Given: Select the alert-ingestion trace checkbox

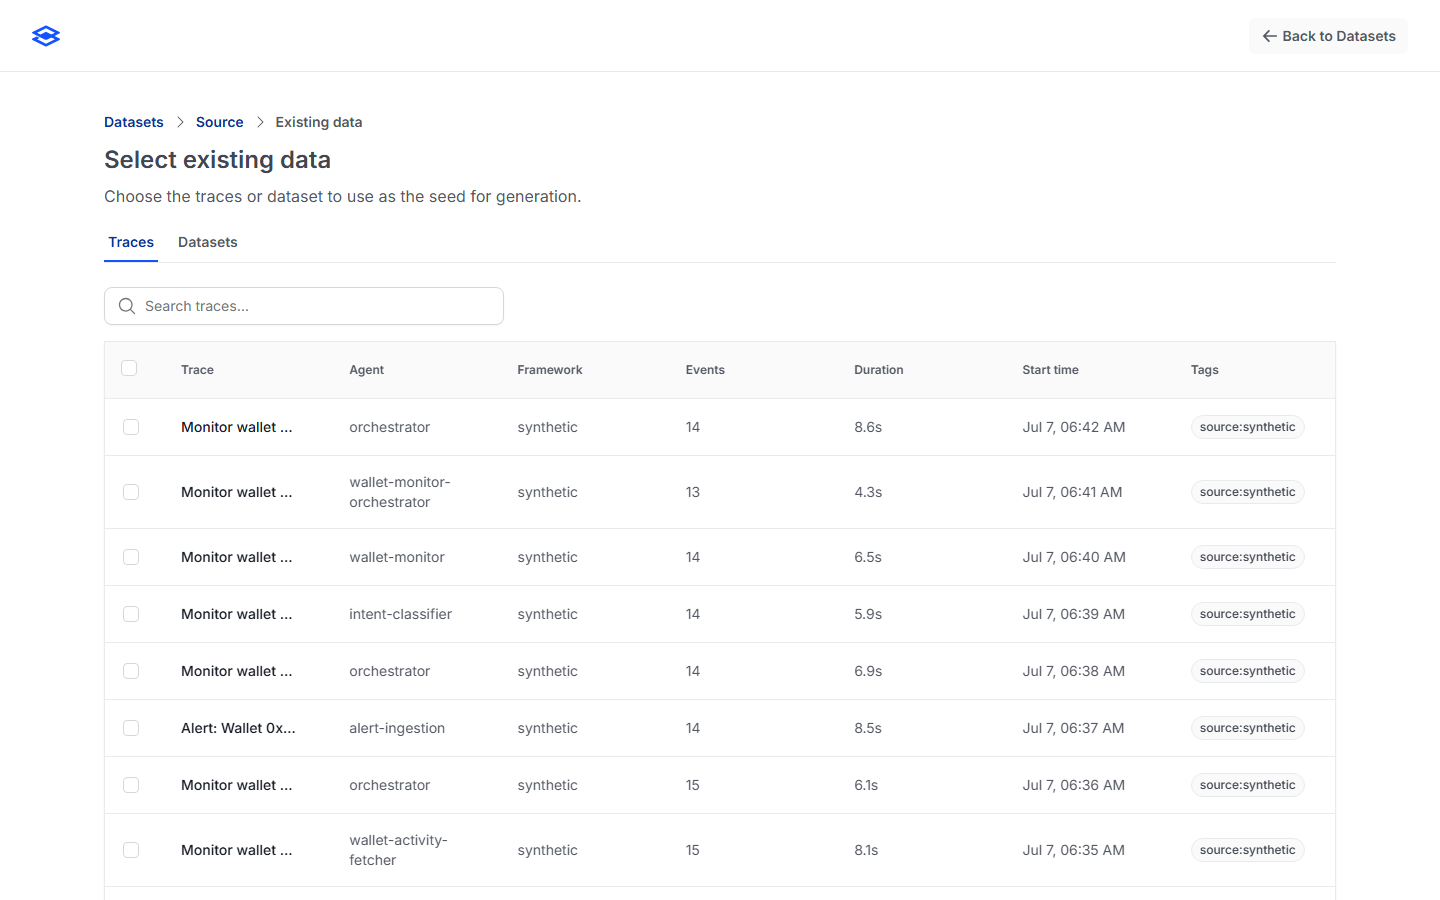Looking at the screenshot, I should tap(131, 728).
